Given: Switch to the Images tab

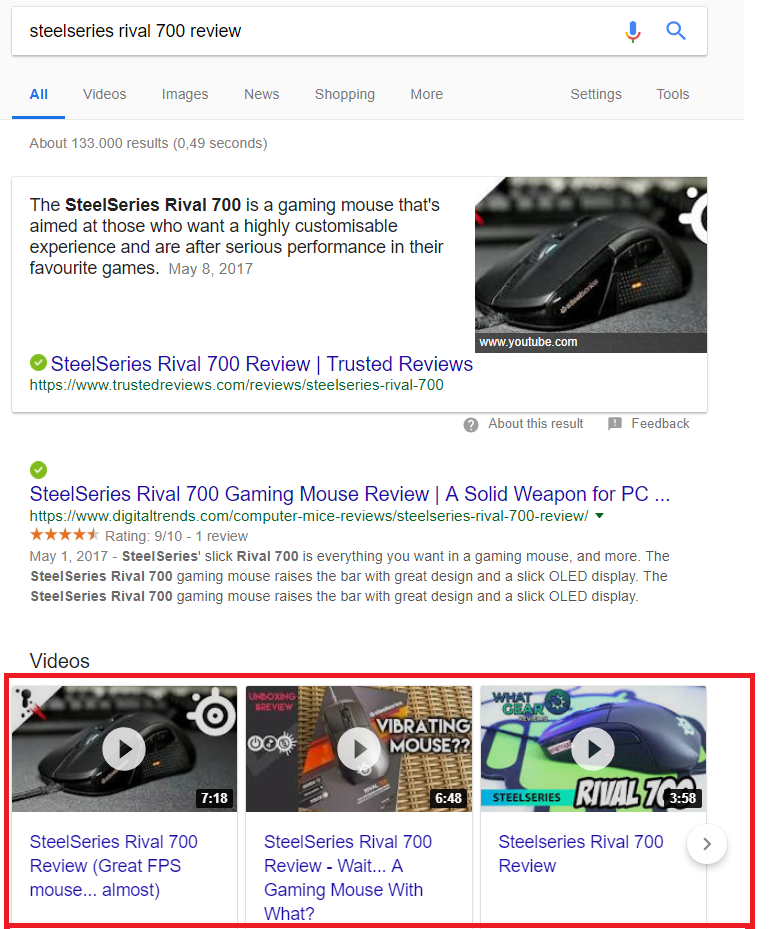Looking at the screenshot, I should tap(185, 94).
